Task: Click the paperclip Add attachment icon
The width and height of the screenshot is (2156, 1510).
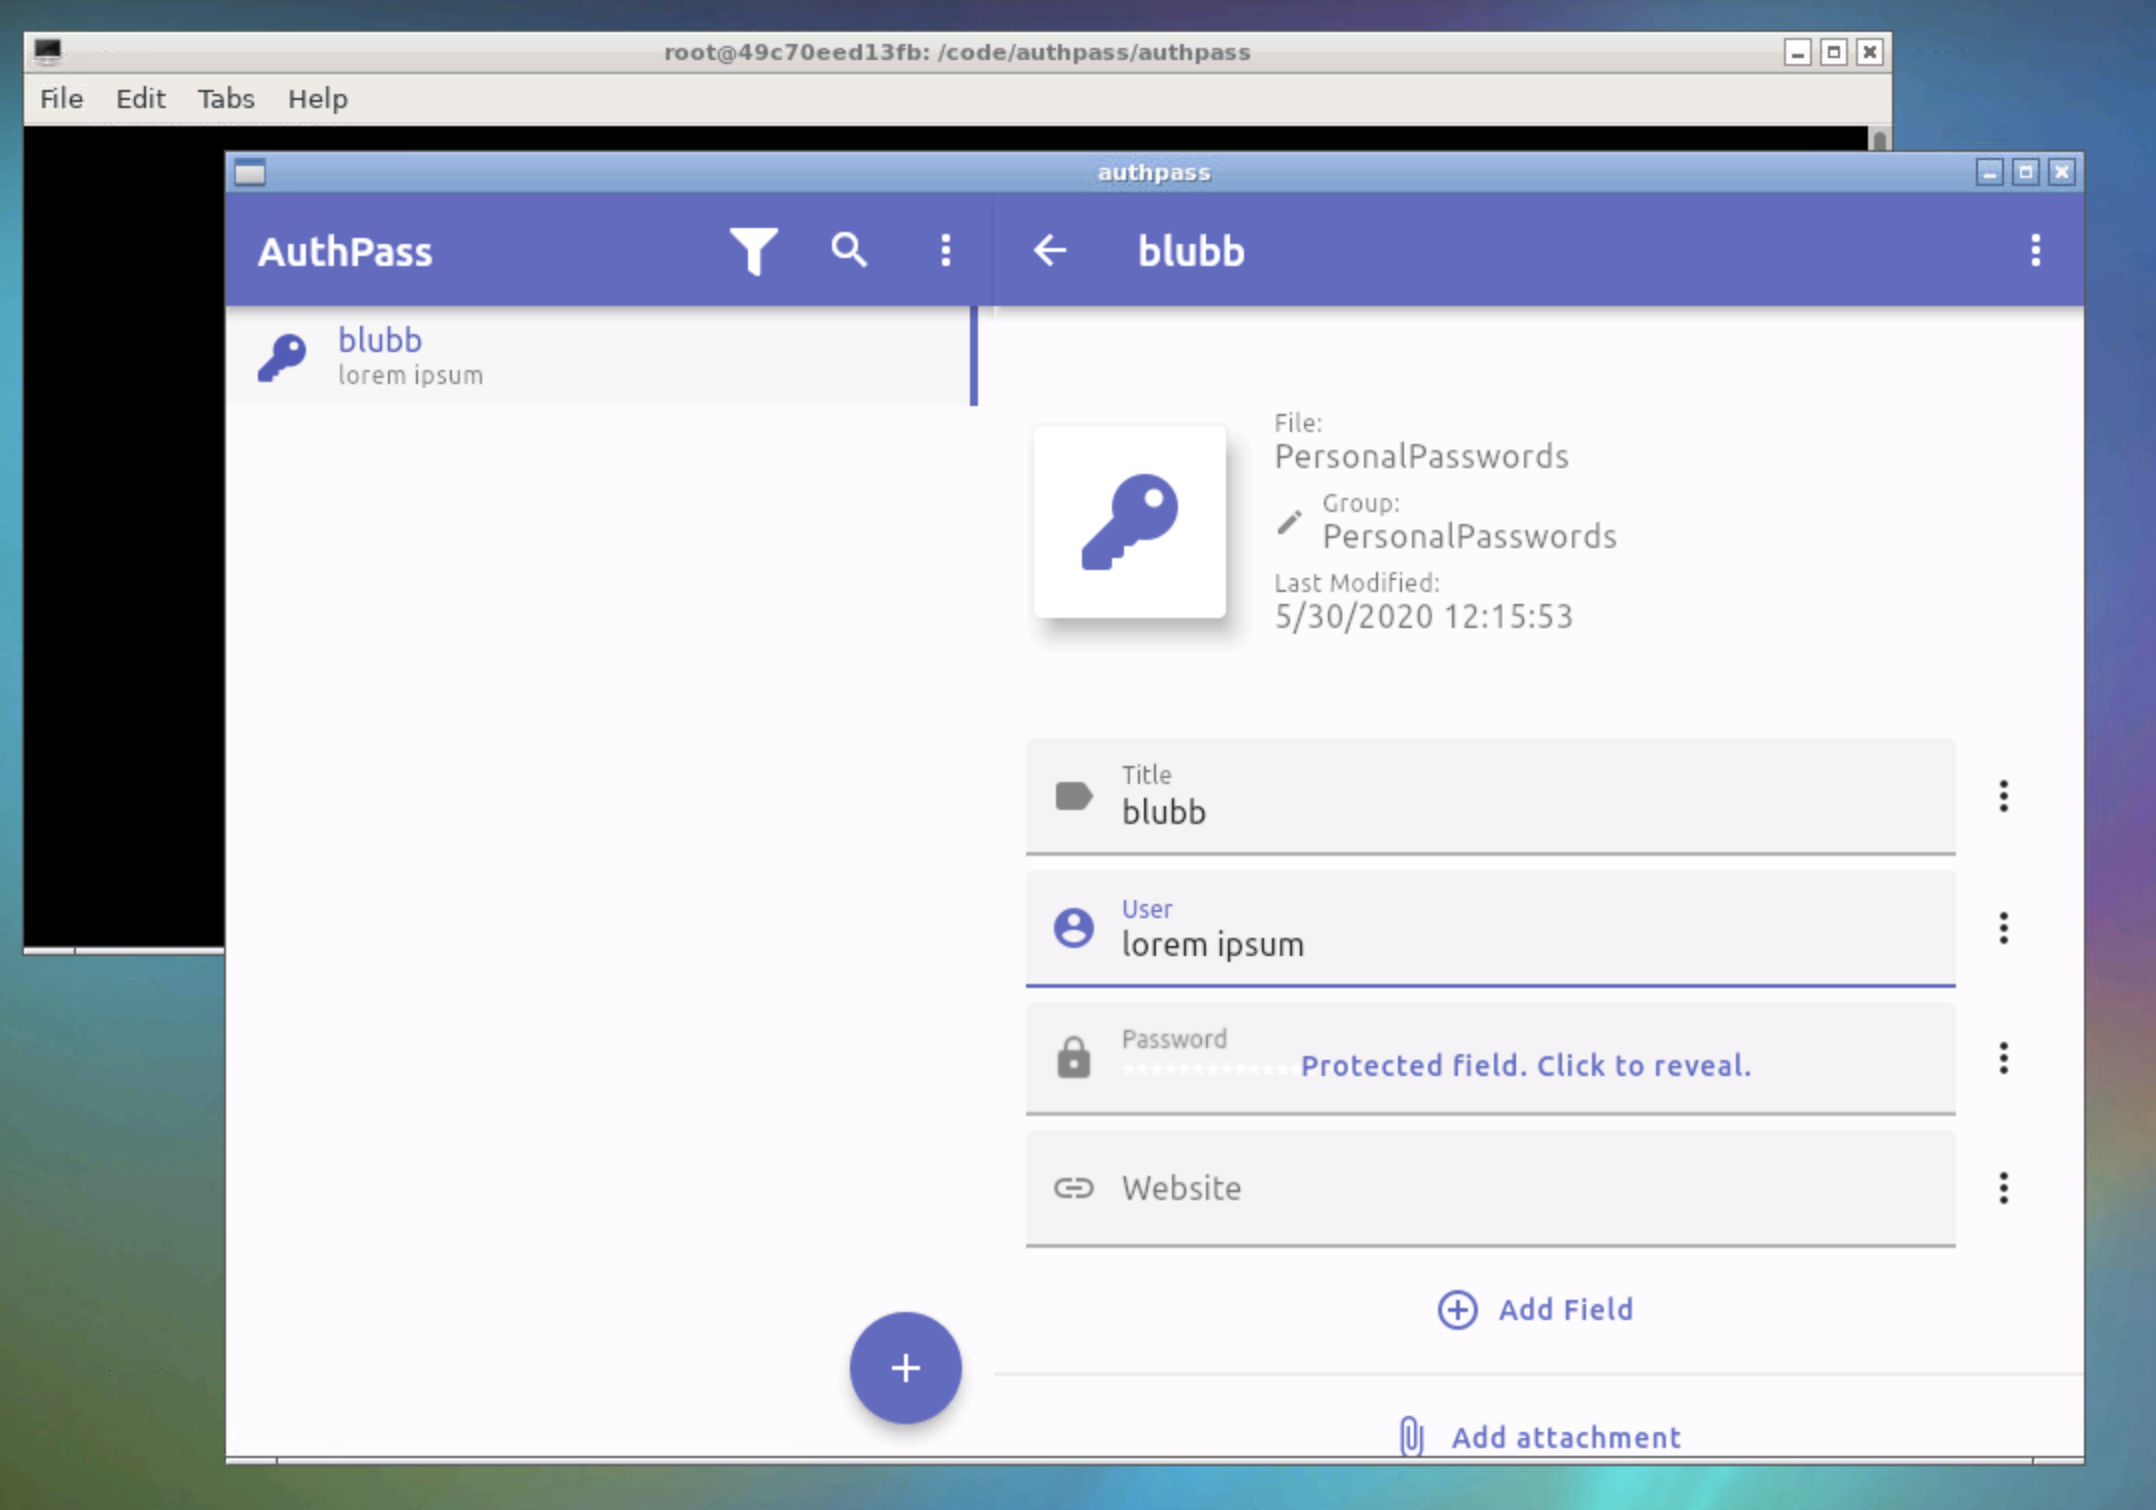Action: click(x=1411, y=1437)
